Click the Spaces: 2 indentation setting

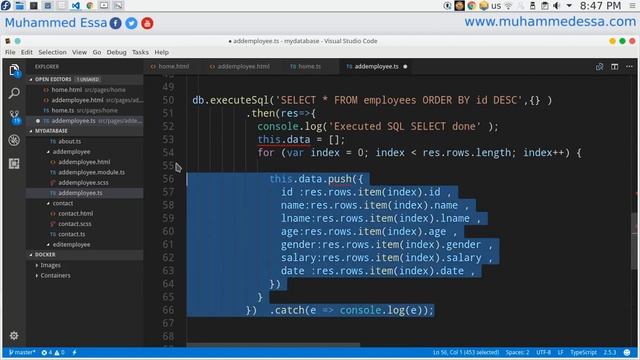(517, 352)
